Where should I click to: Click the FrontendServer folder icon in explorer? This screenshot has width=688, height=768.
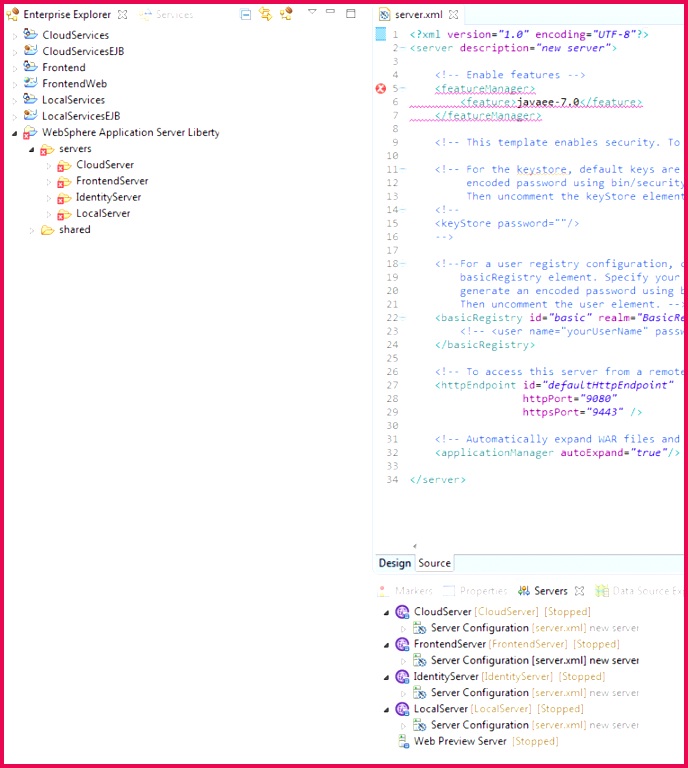point(64,182)
